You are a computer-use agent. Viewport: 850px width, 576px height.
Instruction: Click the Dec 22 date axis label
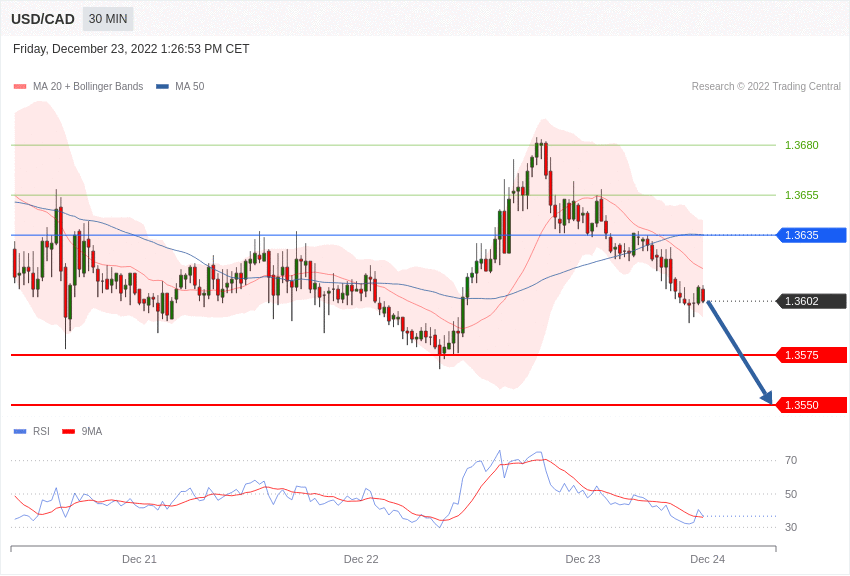click(x=361, y=559)
